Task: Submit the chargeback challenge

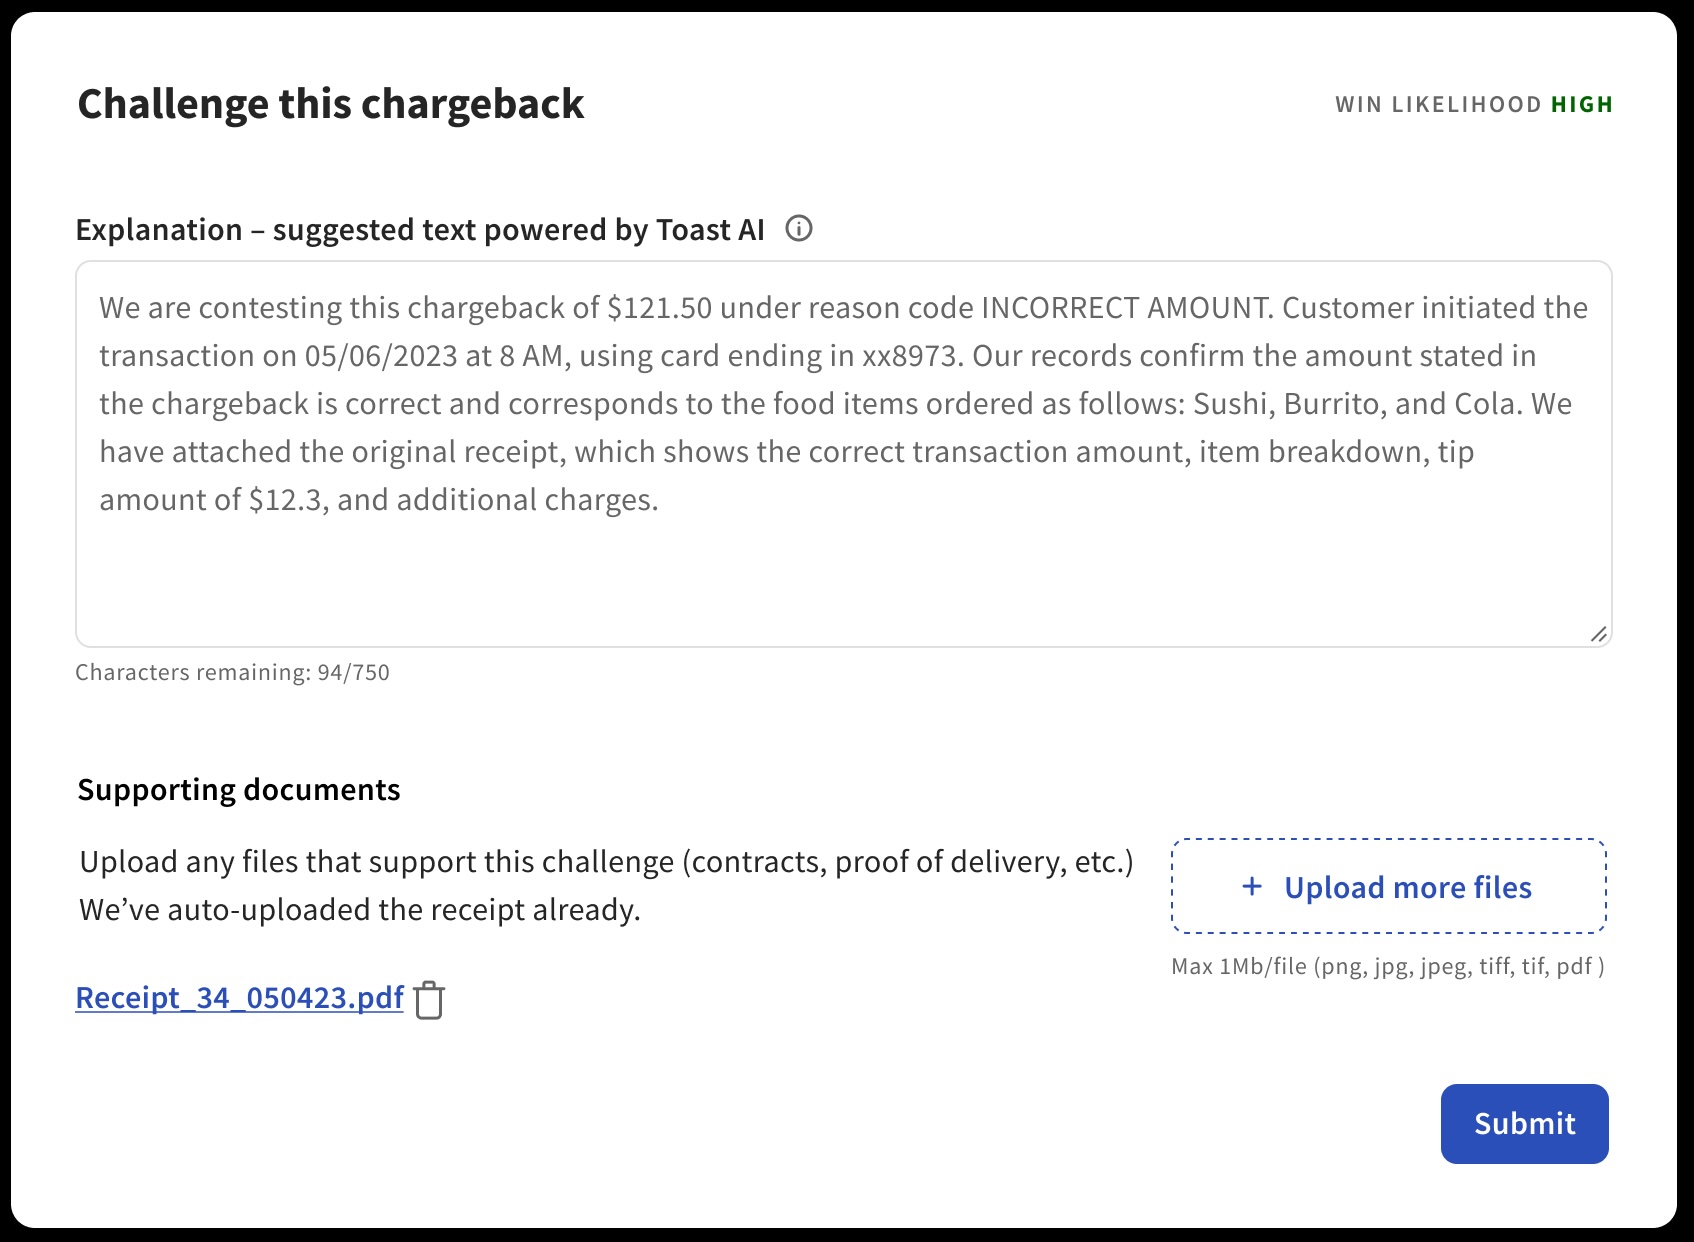Action: [1524, 1123]
